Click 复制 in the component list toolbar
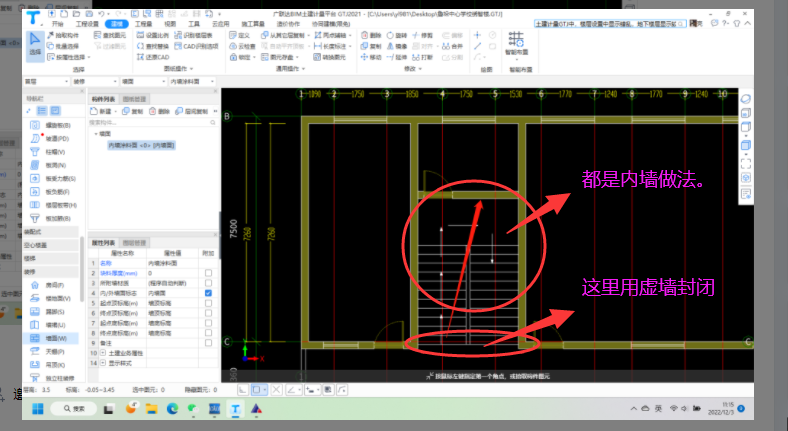788x431 pixels. [x=133, y=112]
